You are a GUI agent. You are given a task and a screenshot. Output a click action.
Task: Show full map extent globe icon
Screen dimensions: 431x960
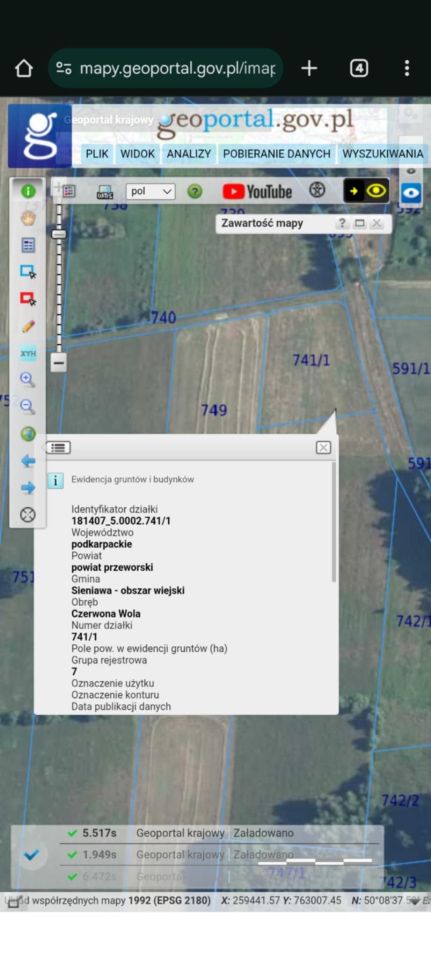(28, 434)
